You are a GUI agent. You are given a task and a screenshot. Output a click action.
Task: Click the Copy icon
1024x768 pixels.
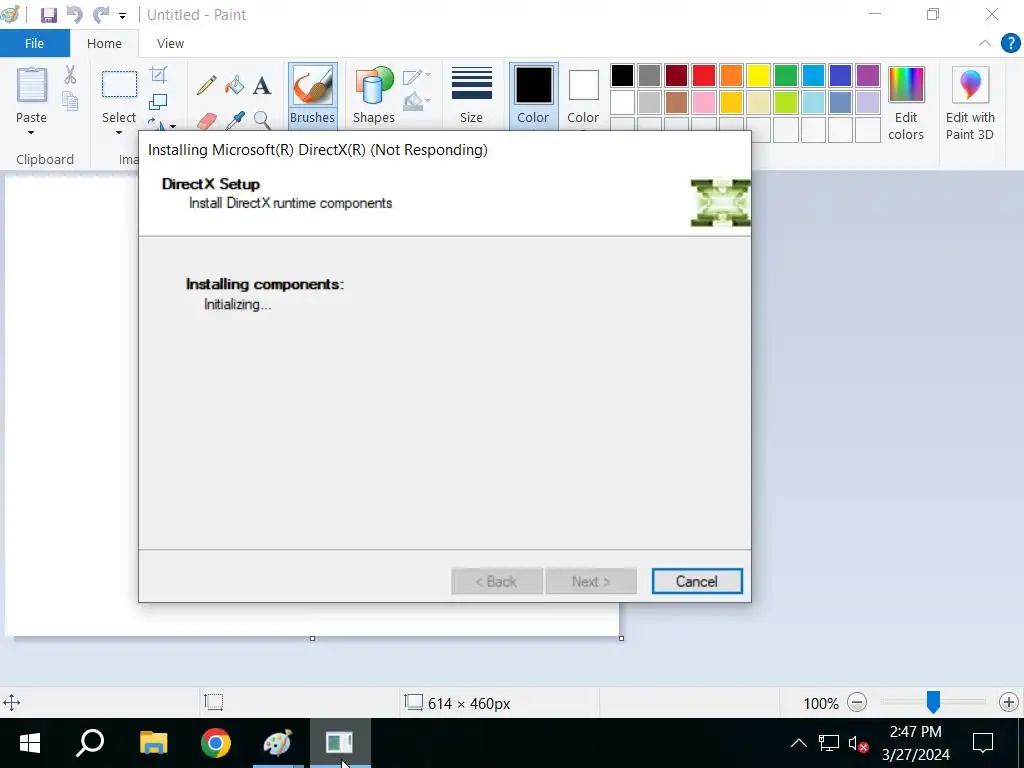70,101
